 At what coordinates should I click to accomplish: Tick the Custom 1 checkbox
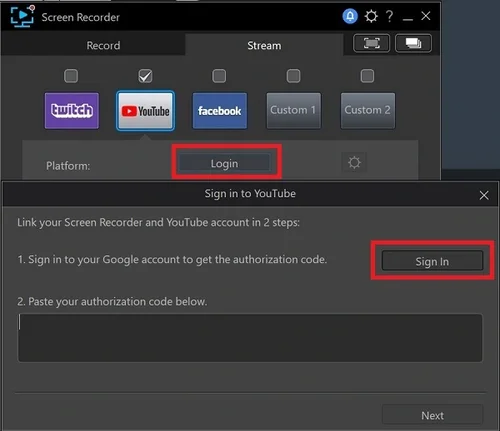point(293,76)
